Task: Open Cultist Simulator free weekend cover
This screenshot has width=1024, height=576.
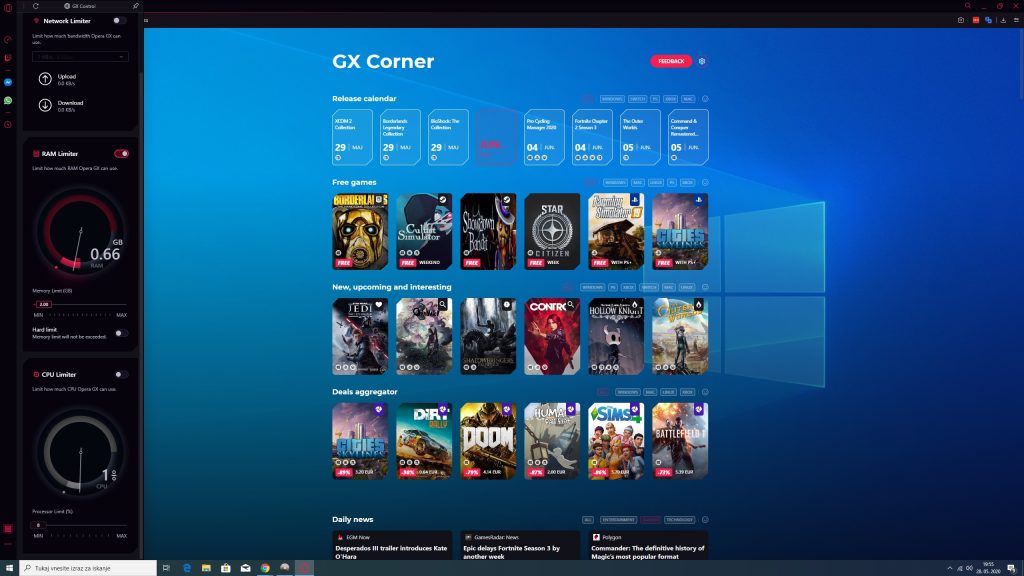Action: 424,231
